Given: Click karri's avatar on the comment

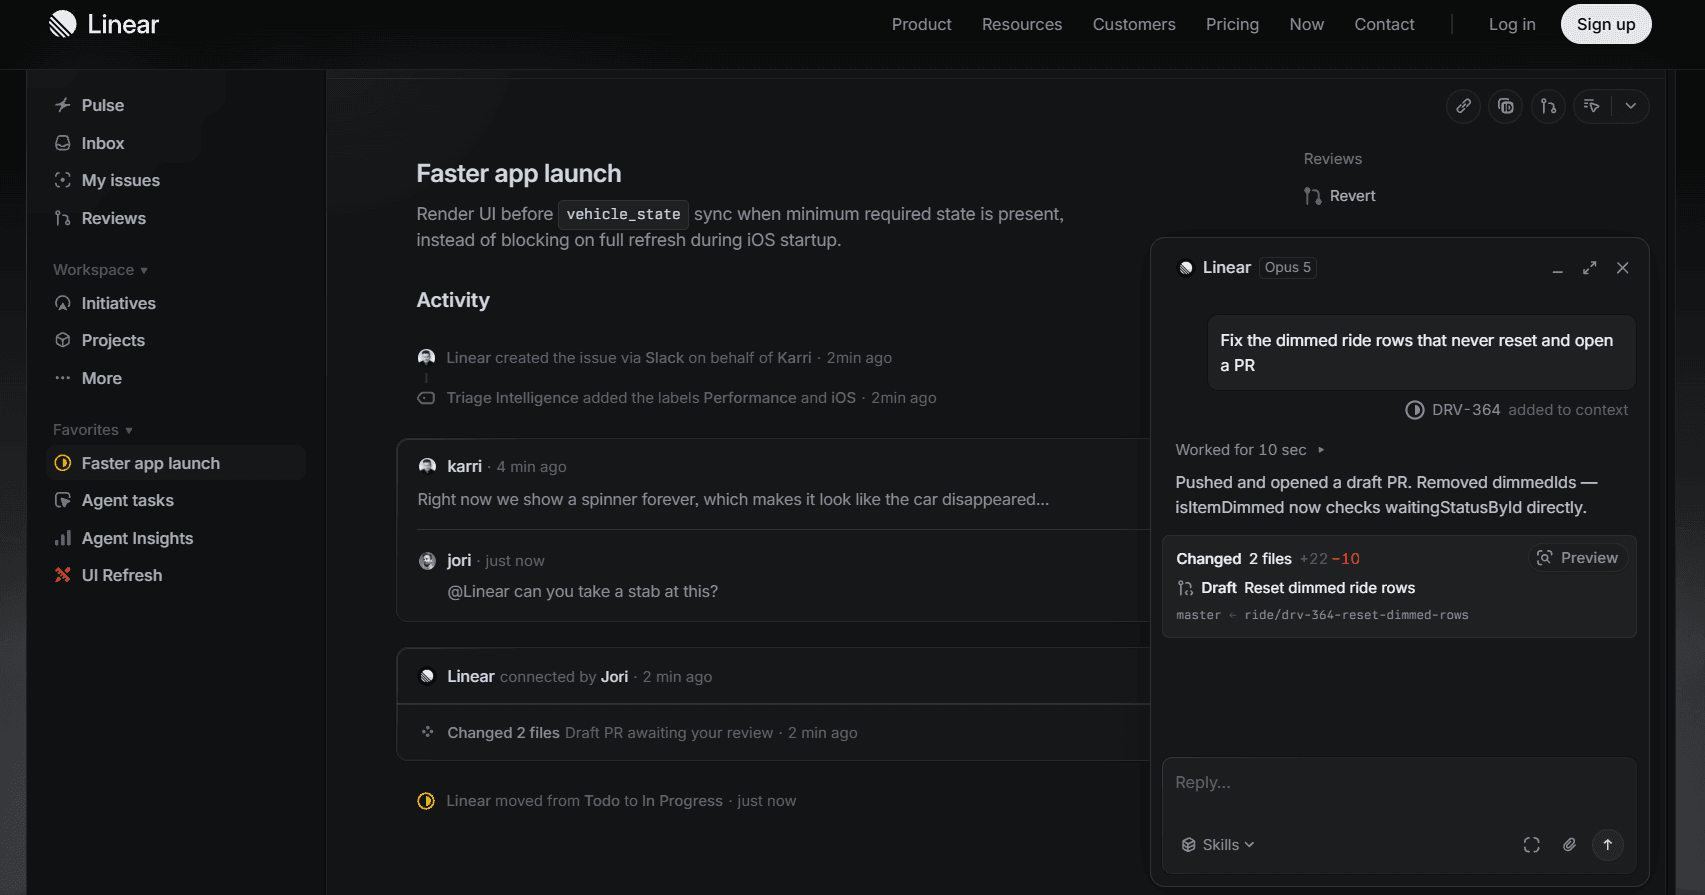Looking at the screenshot, I should pos(427,466).
